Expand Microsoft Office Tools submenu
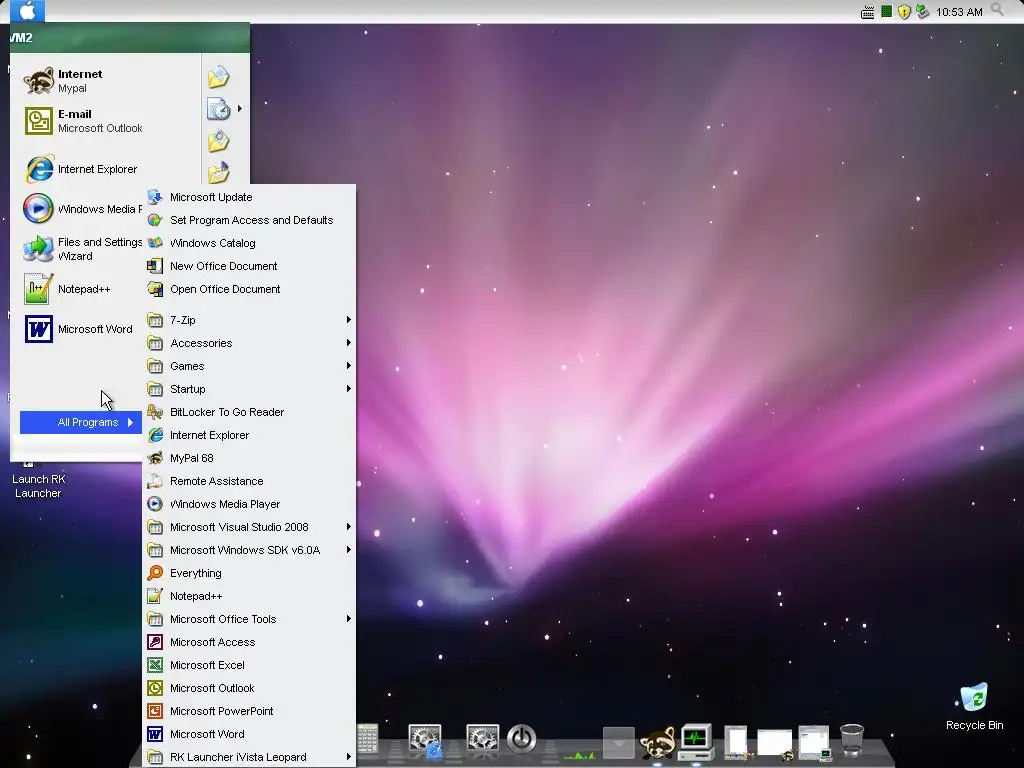 249,619
